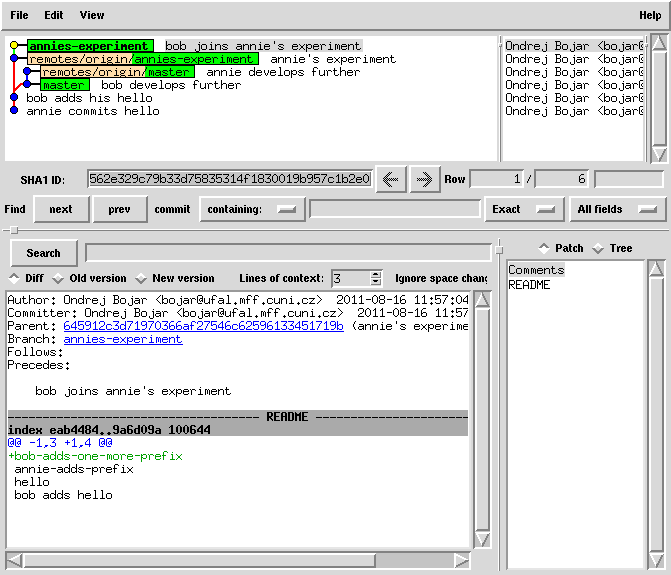Switch to Tree view radio button
The image size is (671, 575).
point(598,248)
